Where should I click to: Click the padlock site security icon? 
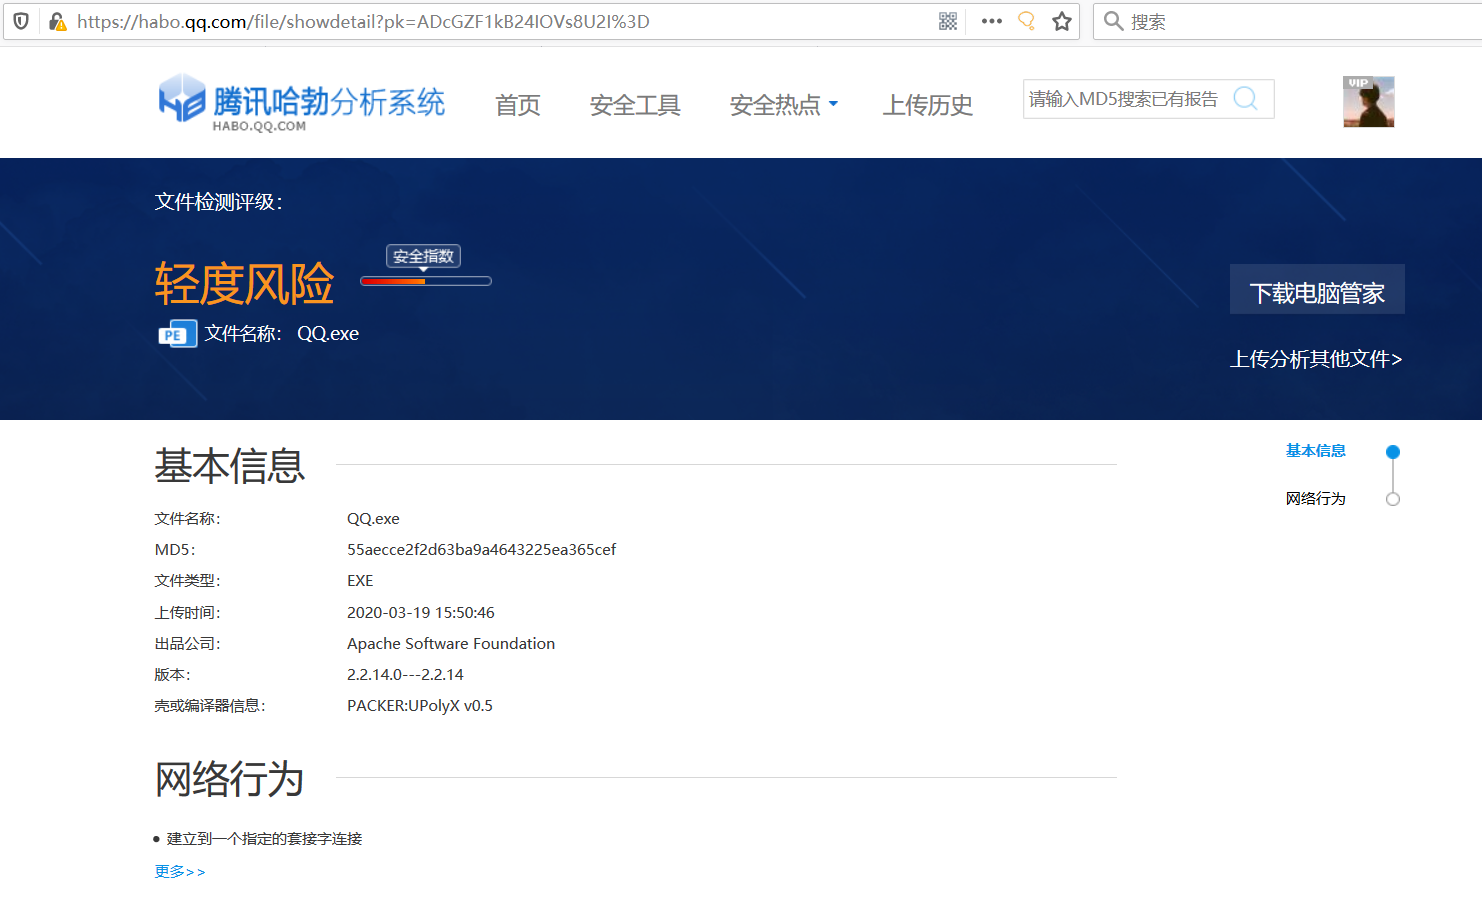(56, 20)
